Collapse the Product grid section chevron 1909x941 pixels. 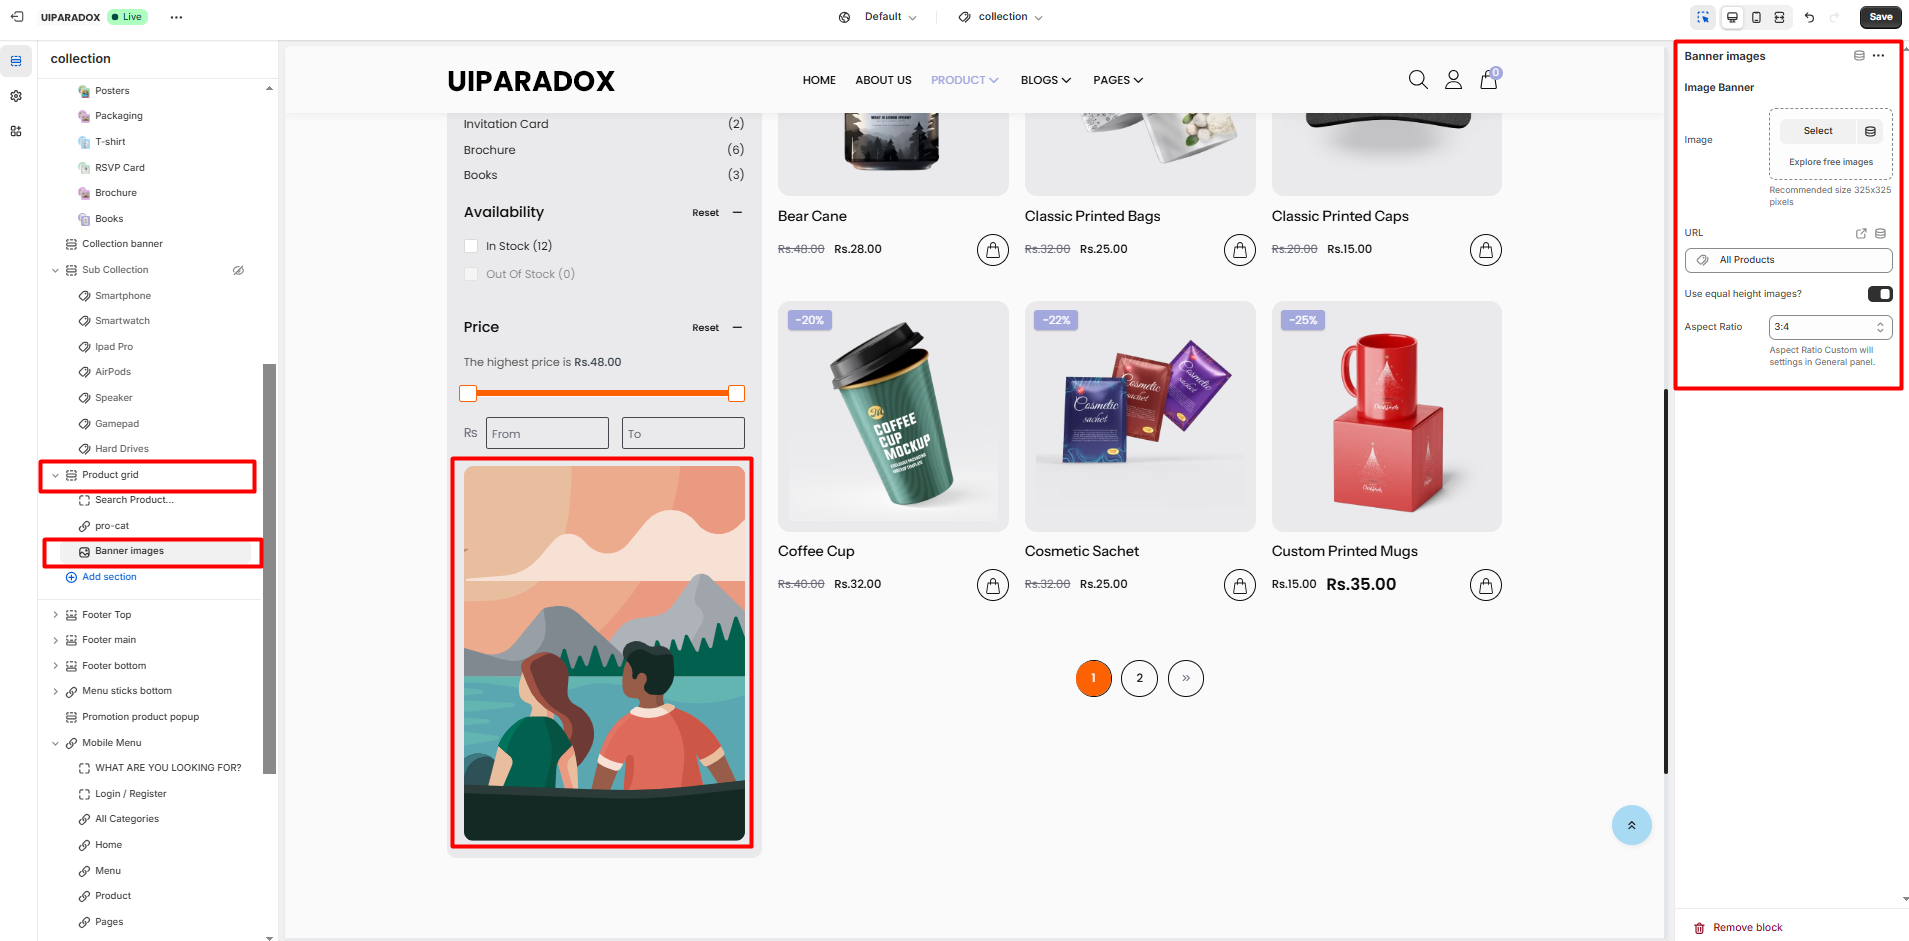pyautogui.click(x=55, y=475)
